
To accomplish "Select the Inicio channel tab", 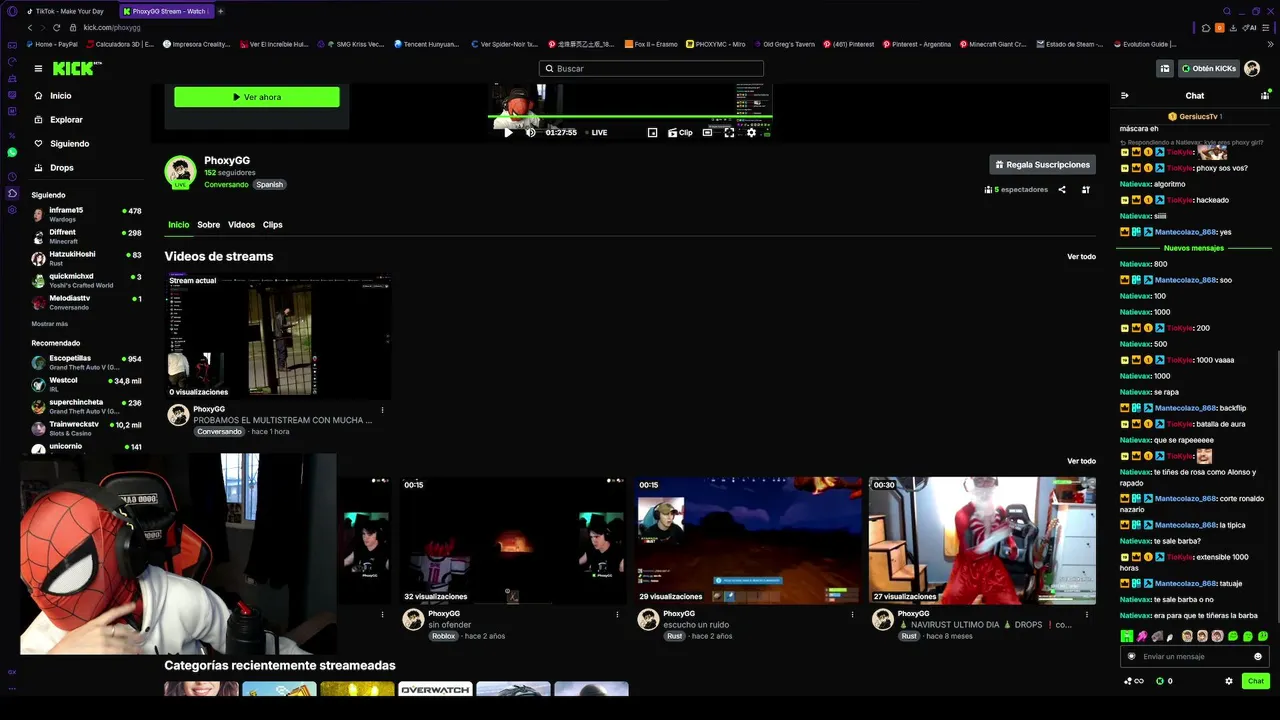I will [178, 225].
